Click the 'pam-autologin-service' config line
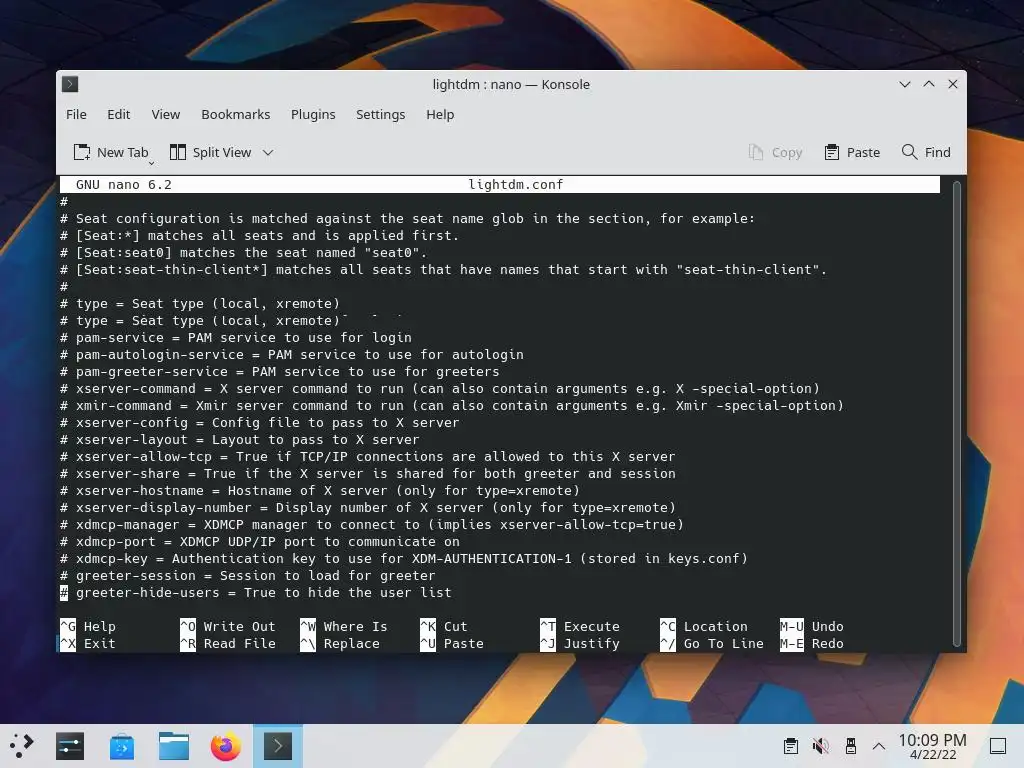This screenshot has height=768, width=1024. [292, 355]
